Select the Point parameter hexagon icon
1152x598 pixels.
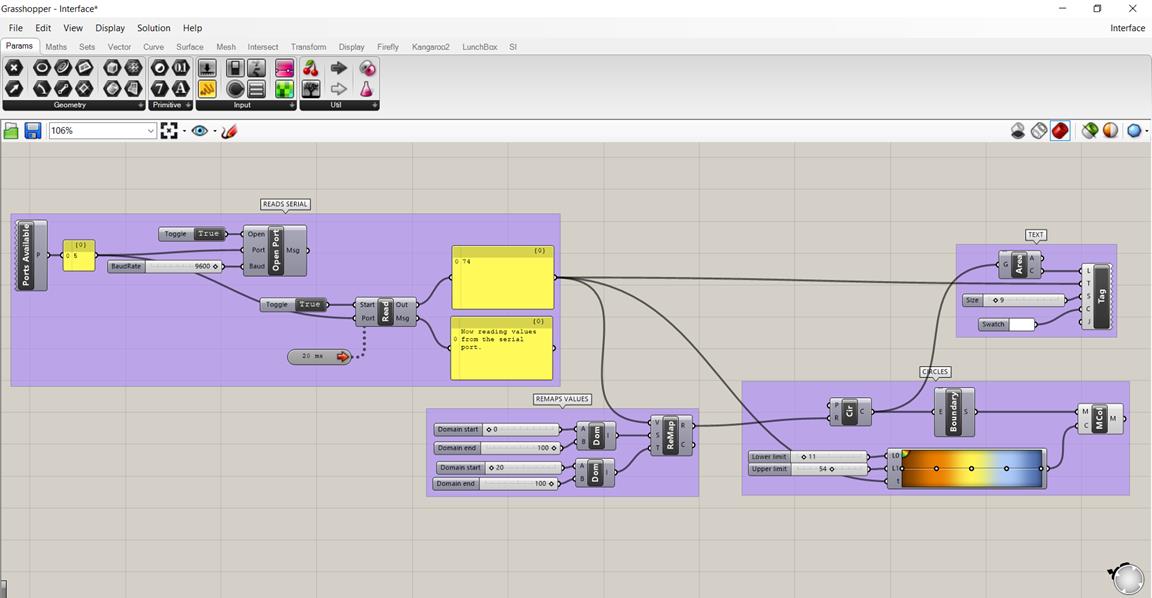[14, 68]
